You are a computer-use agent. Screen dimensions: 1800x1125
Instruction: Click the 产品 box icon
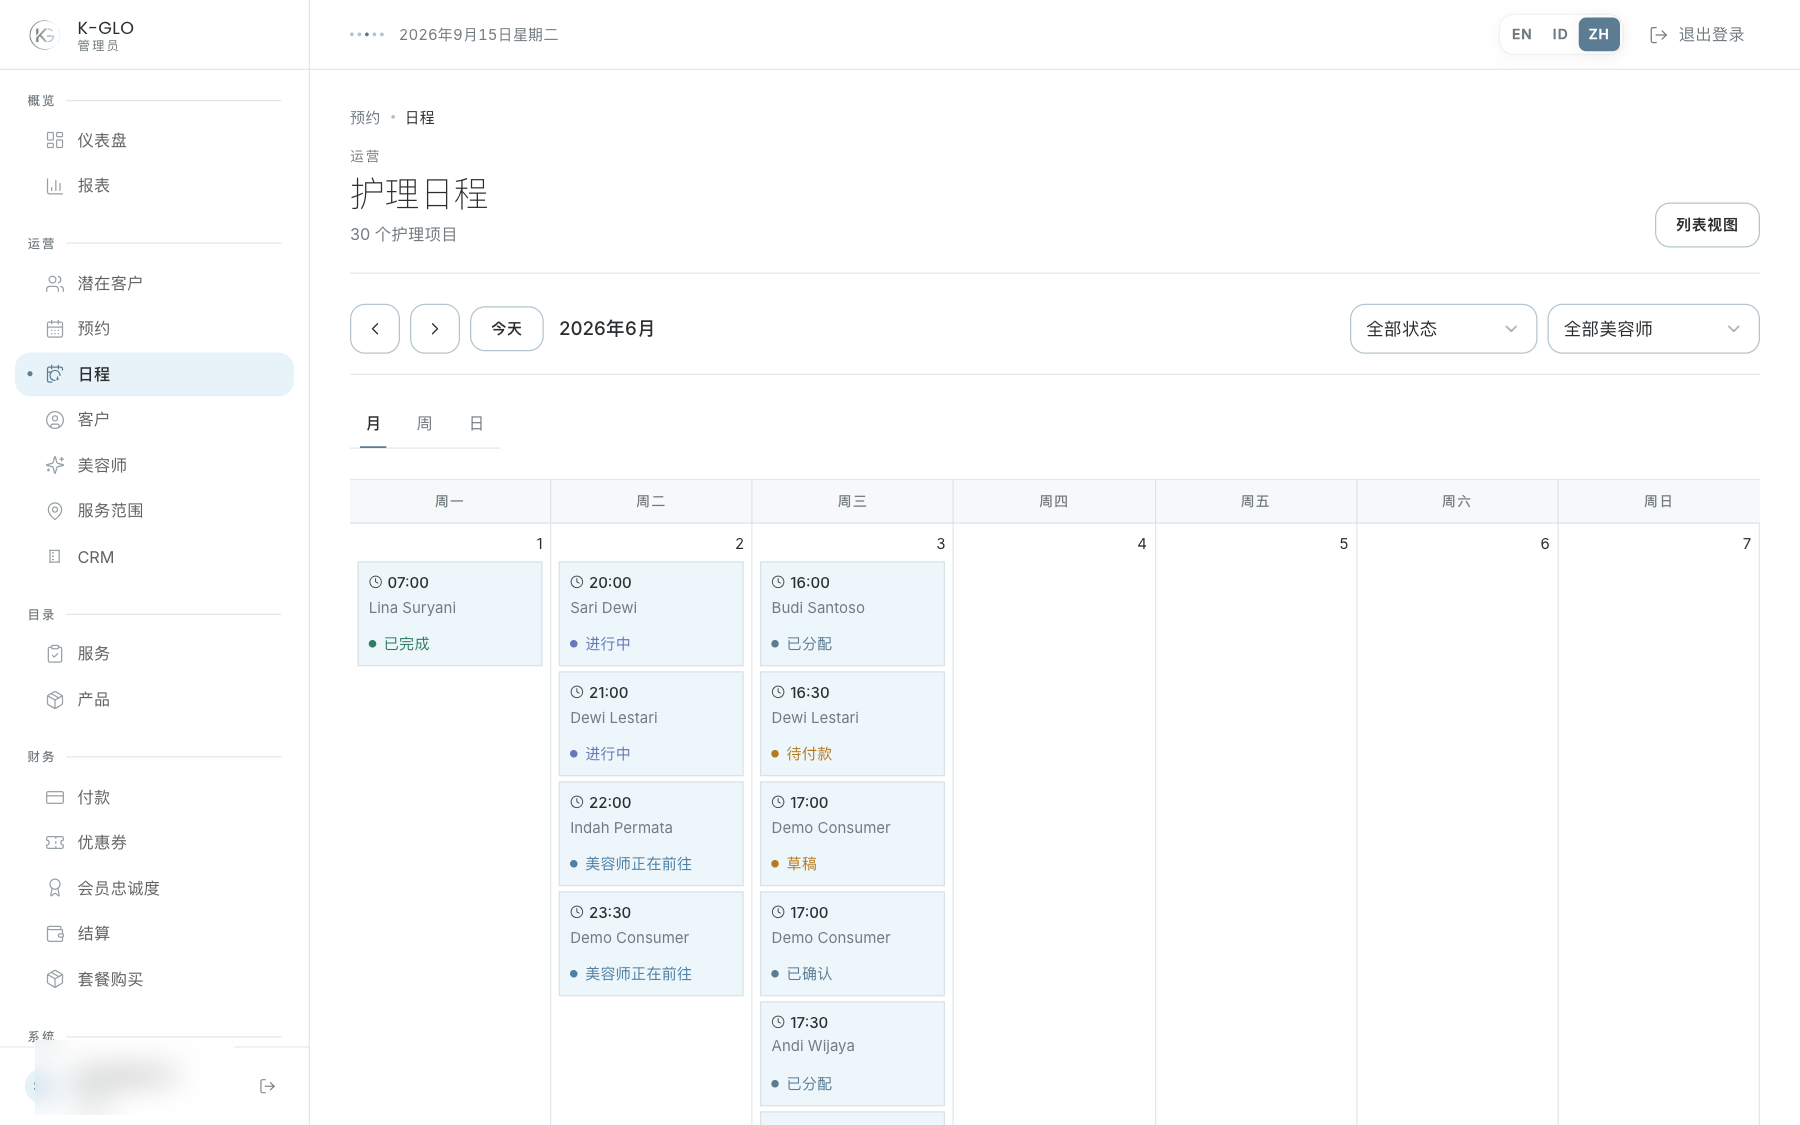pos(55,700)
